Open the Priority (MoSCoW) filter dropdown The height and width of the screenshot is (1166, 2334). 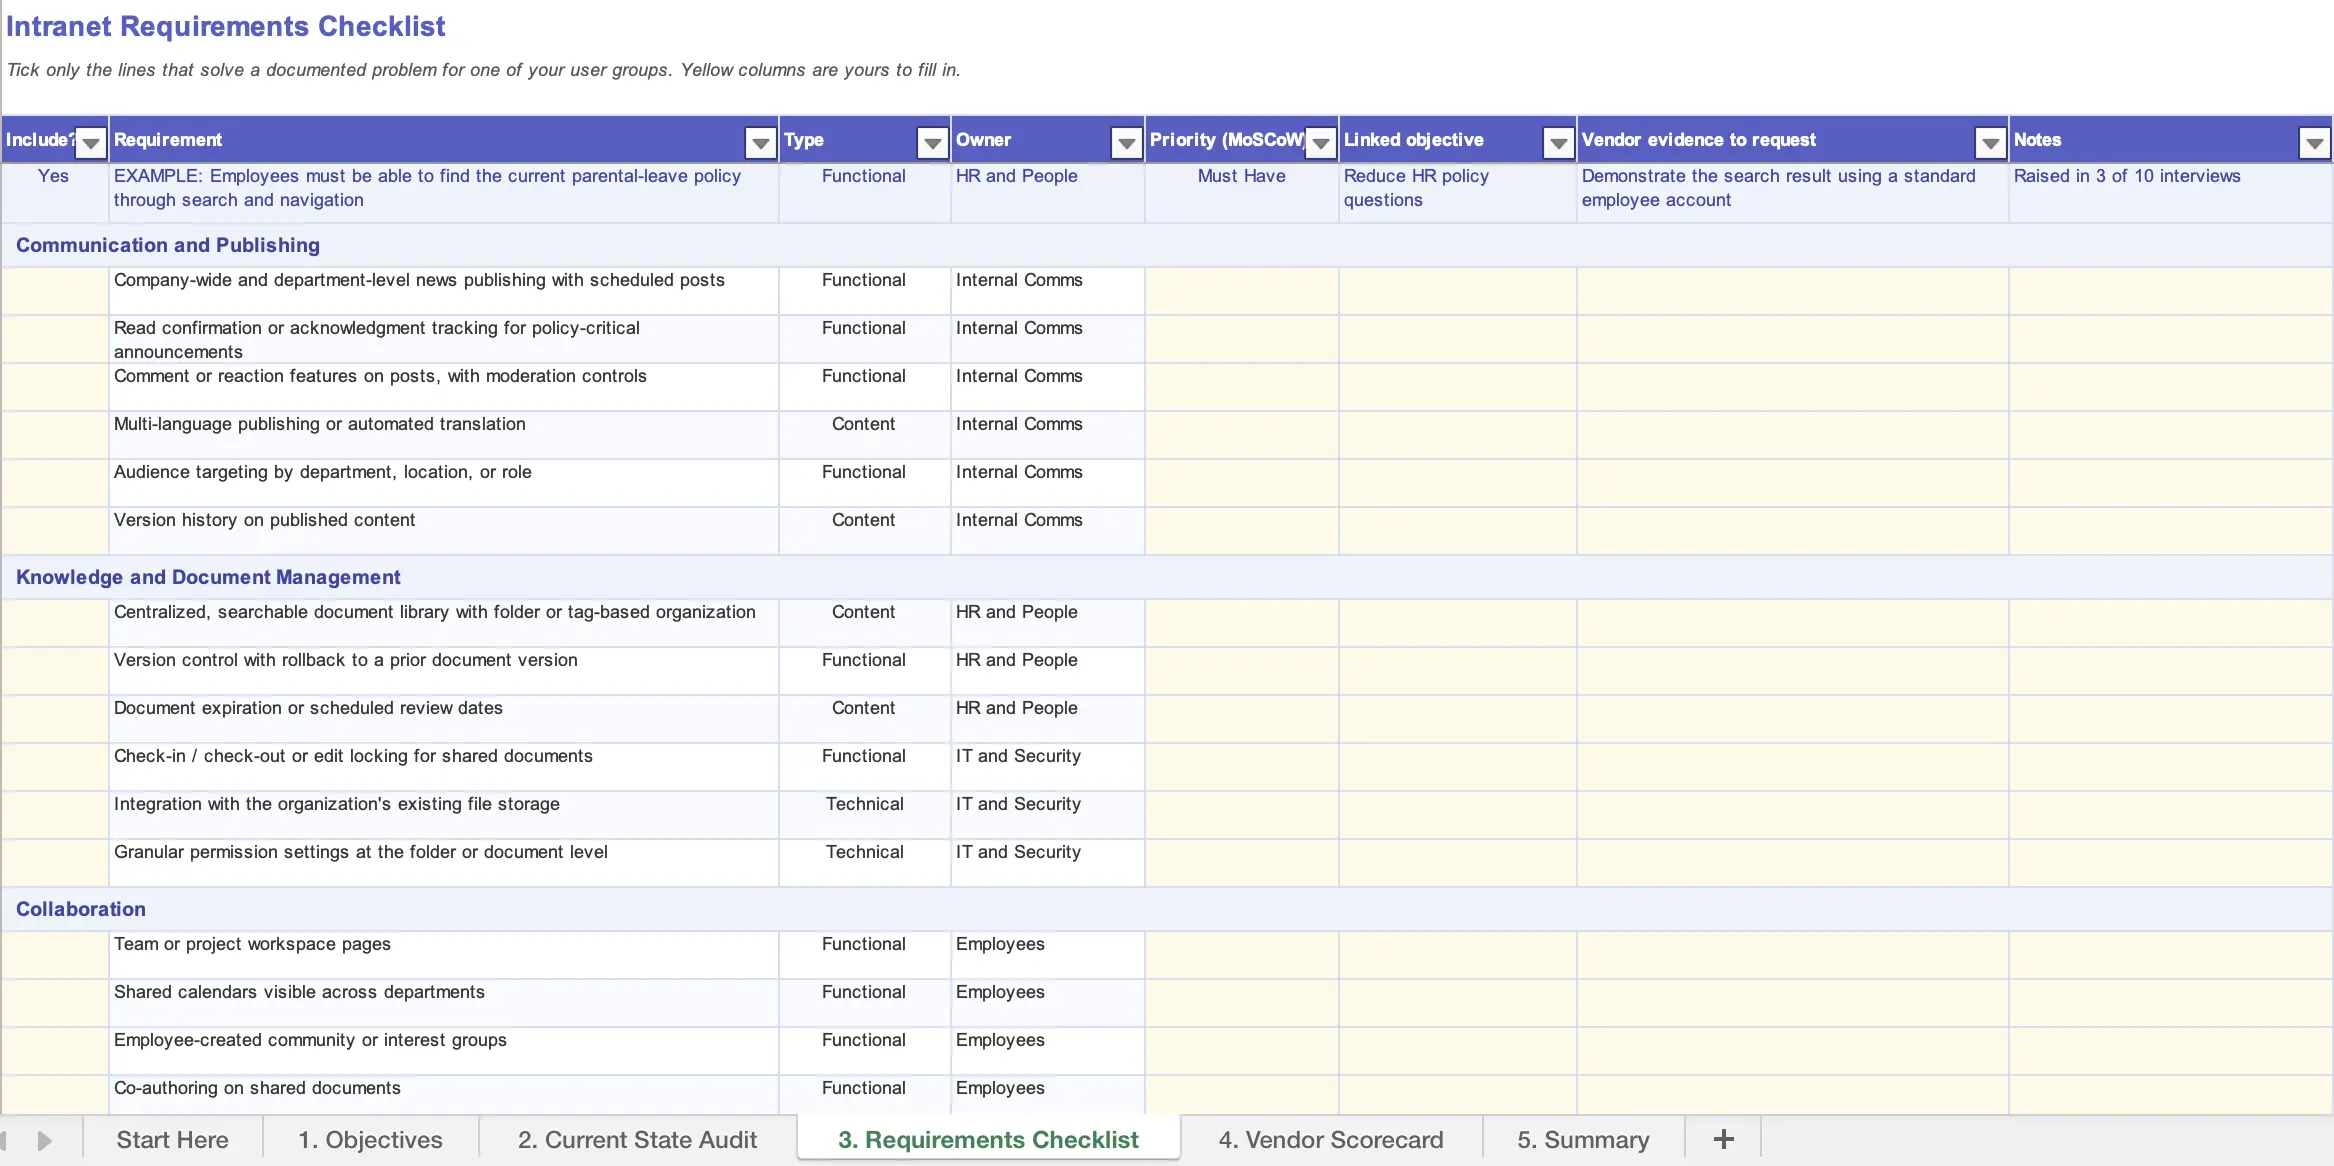click(x=1321, y=143)
